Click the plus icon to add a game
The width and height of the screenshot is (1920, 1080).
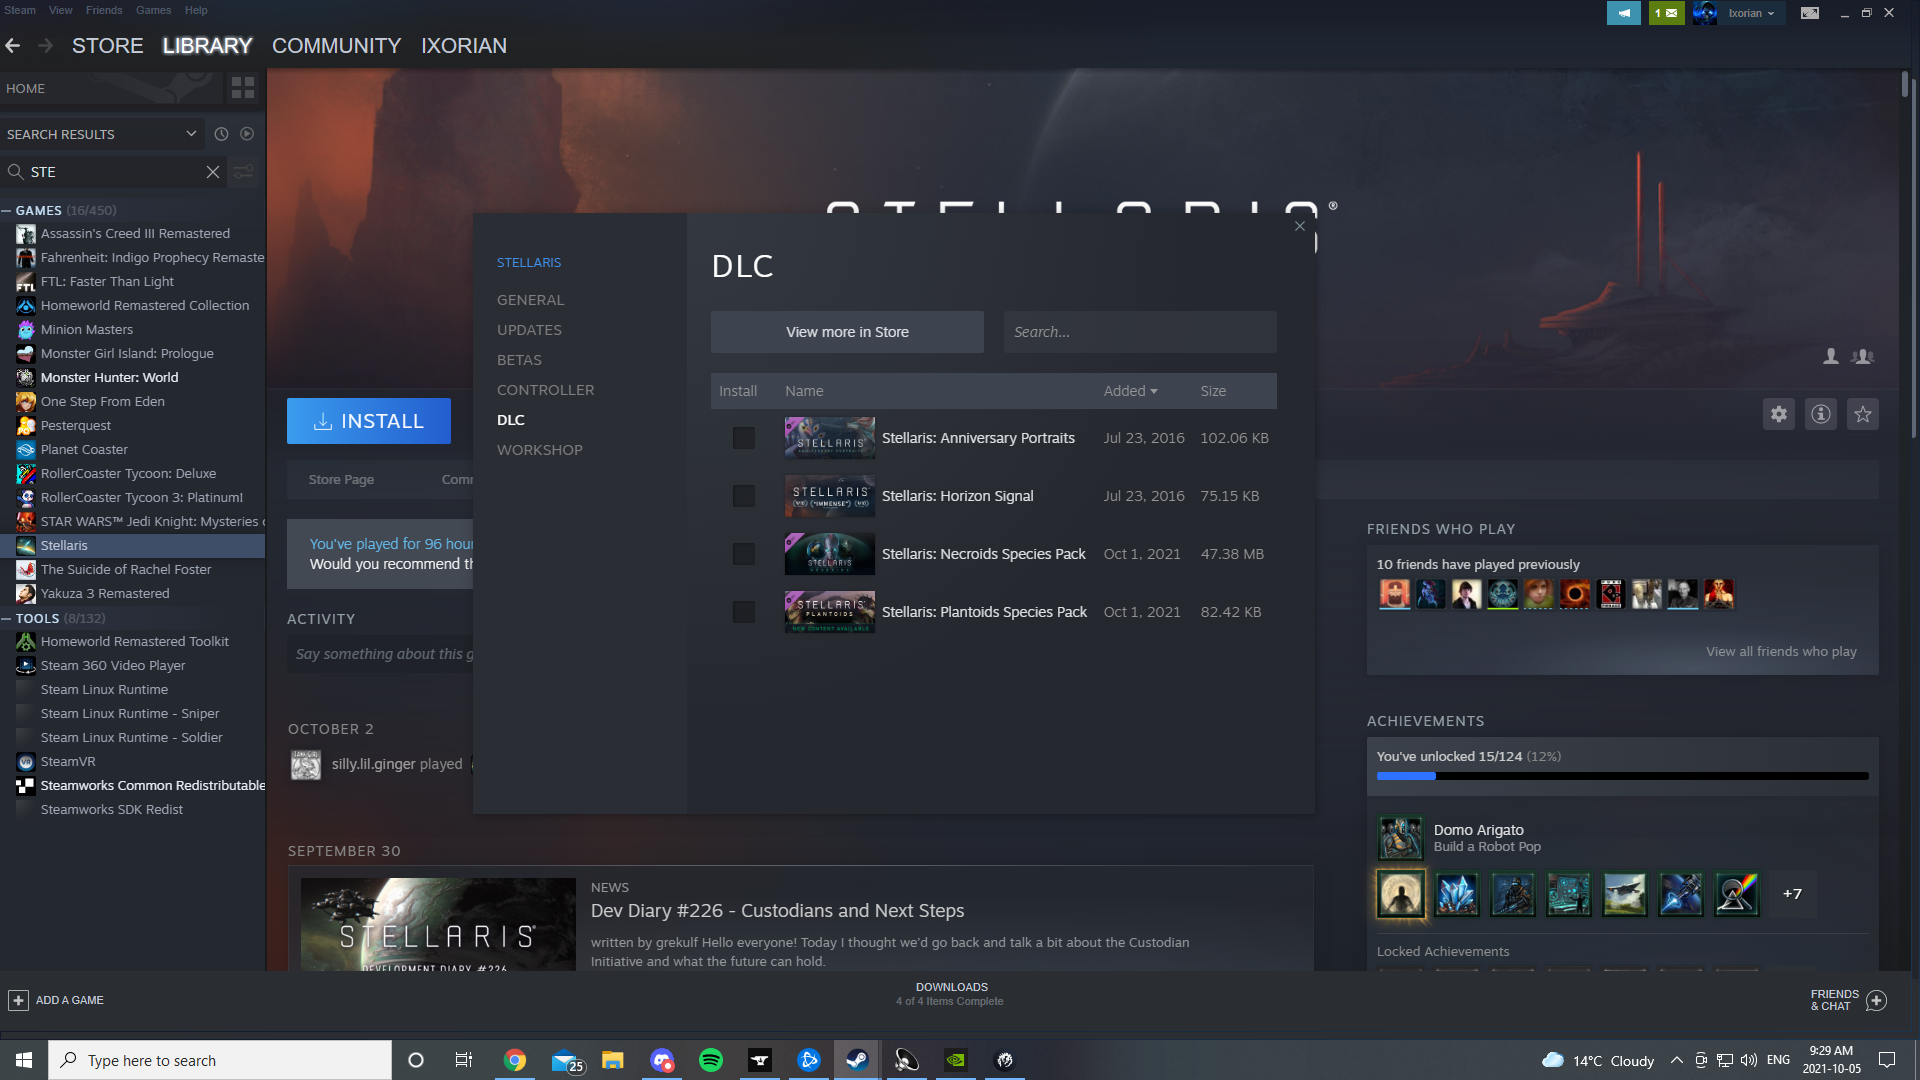18,1000
